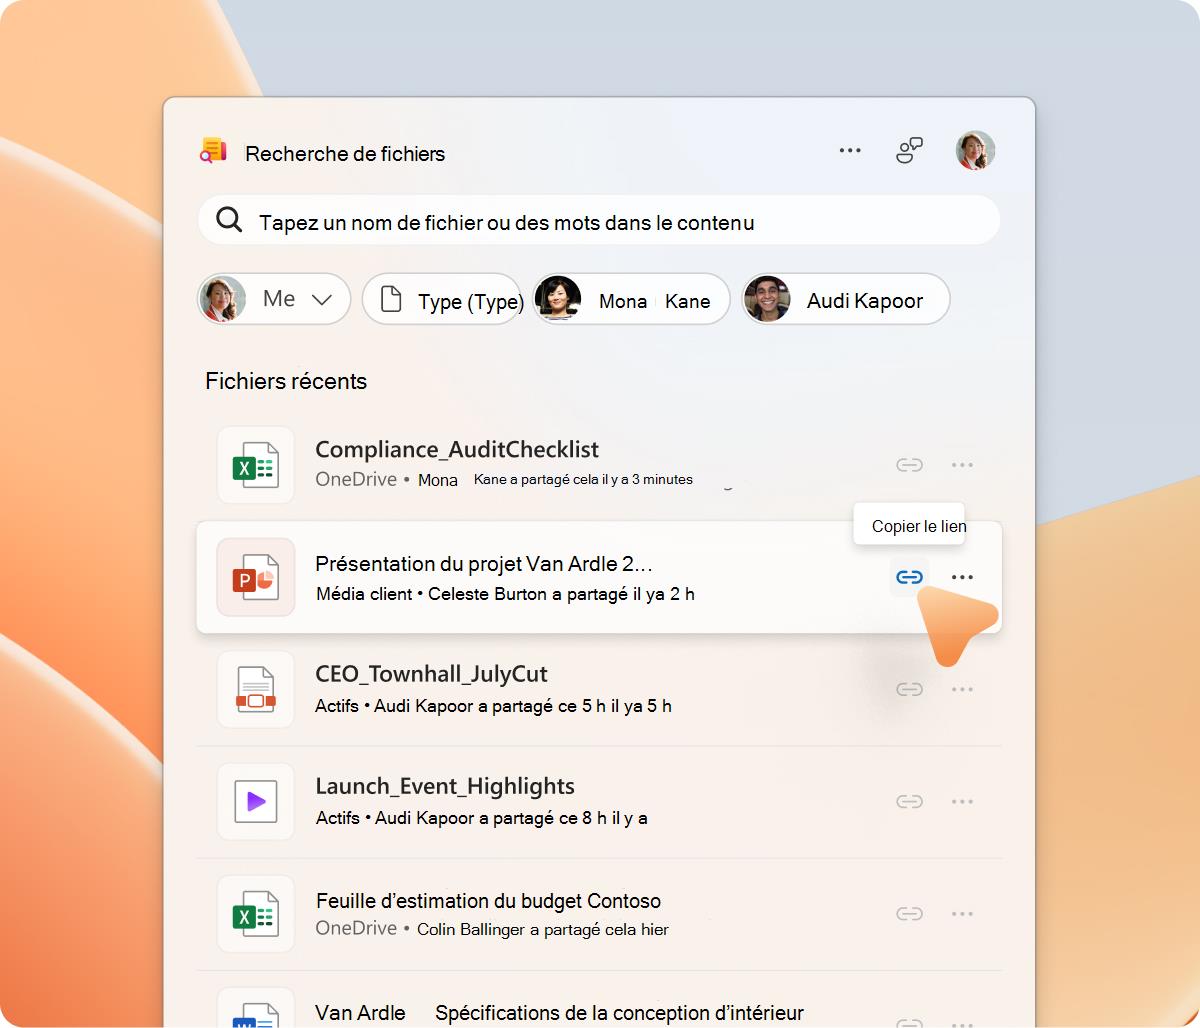Click 'Kane a partagé cela il y a 3 minutes'

point(583,480)
